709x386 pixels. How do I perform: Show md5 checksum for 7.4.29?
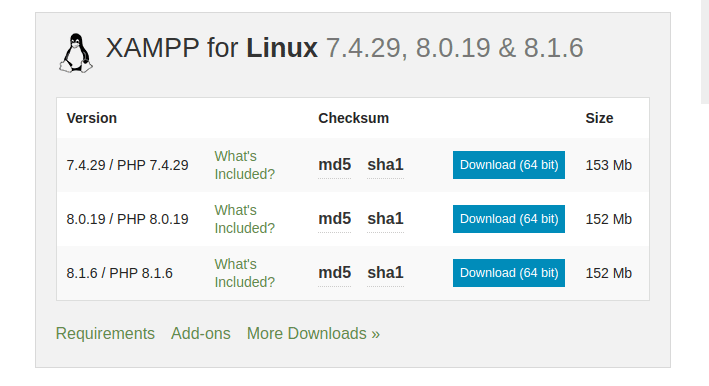click(335, 165)
